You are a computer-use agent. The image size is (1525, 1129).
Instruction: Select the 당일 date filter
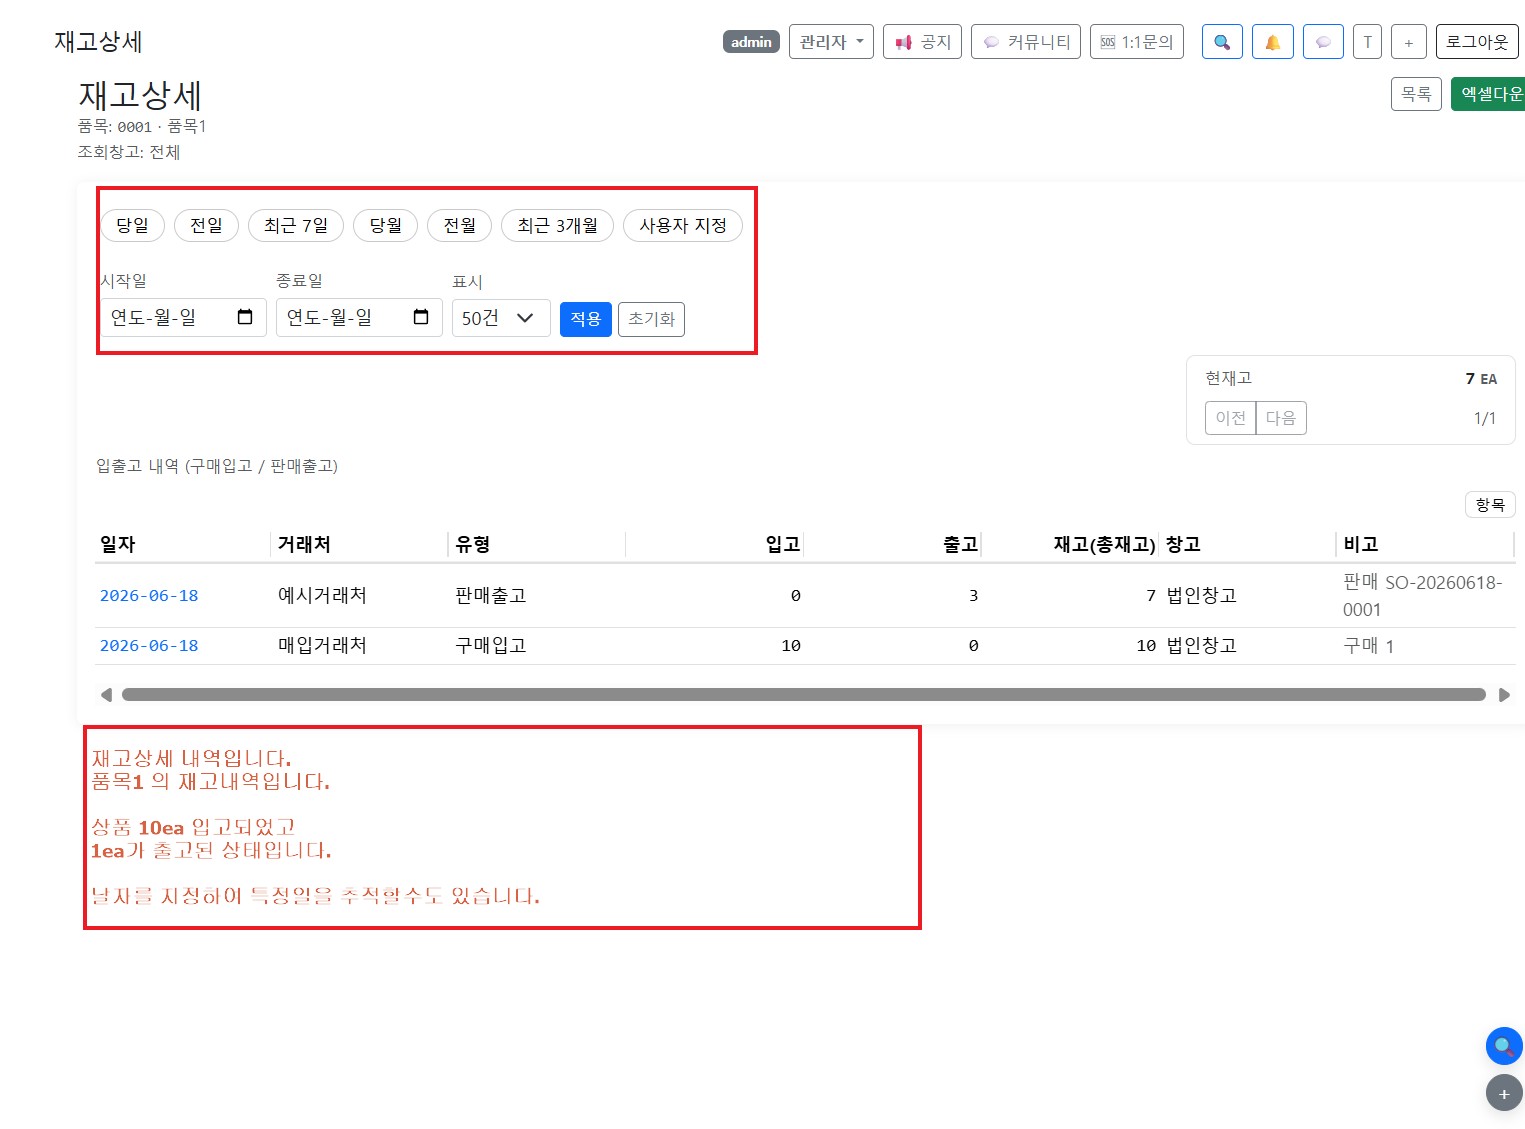tap(132, 225)
